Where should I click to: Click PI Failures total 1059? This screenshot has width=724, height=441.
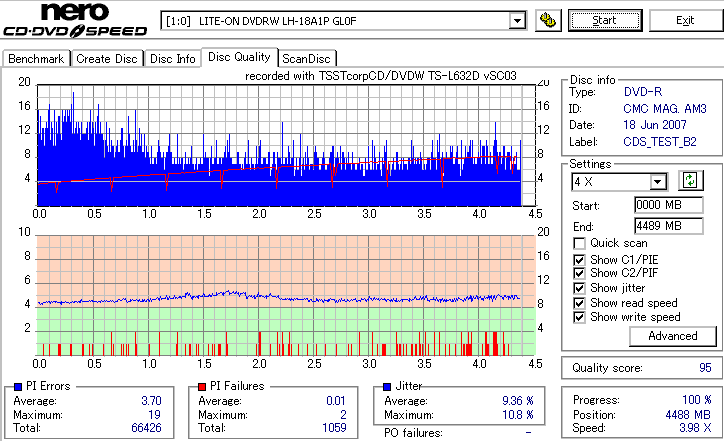[334, 428]
